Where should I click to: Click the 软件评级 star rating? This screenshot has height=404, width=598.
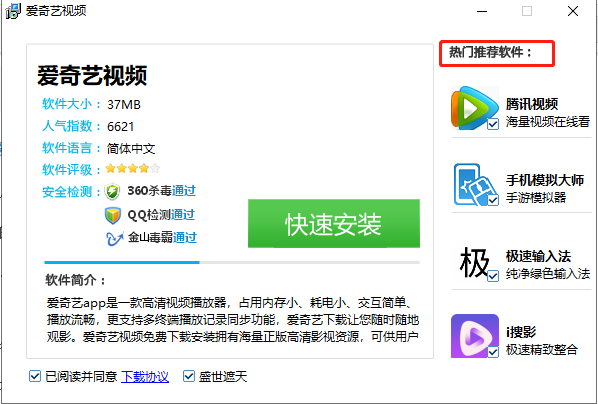click(133, 168)
